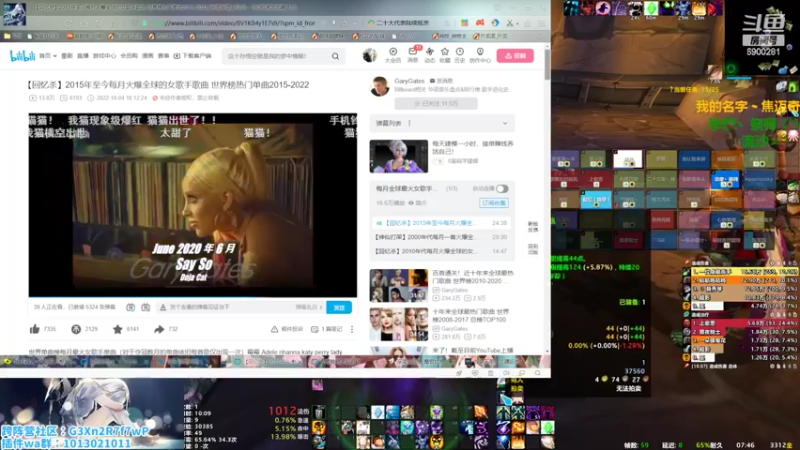This screenshot has height=450, width=800.
Task: Like the video with thumbs-up icon
Action: pyautogui.click(x=35, y=329)
